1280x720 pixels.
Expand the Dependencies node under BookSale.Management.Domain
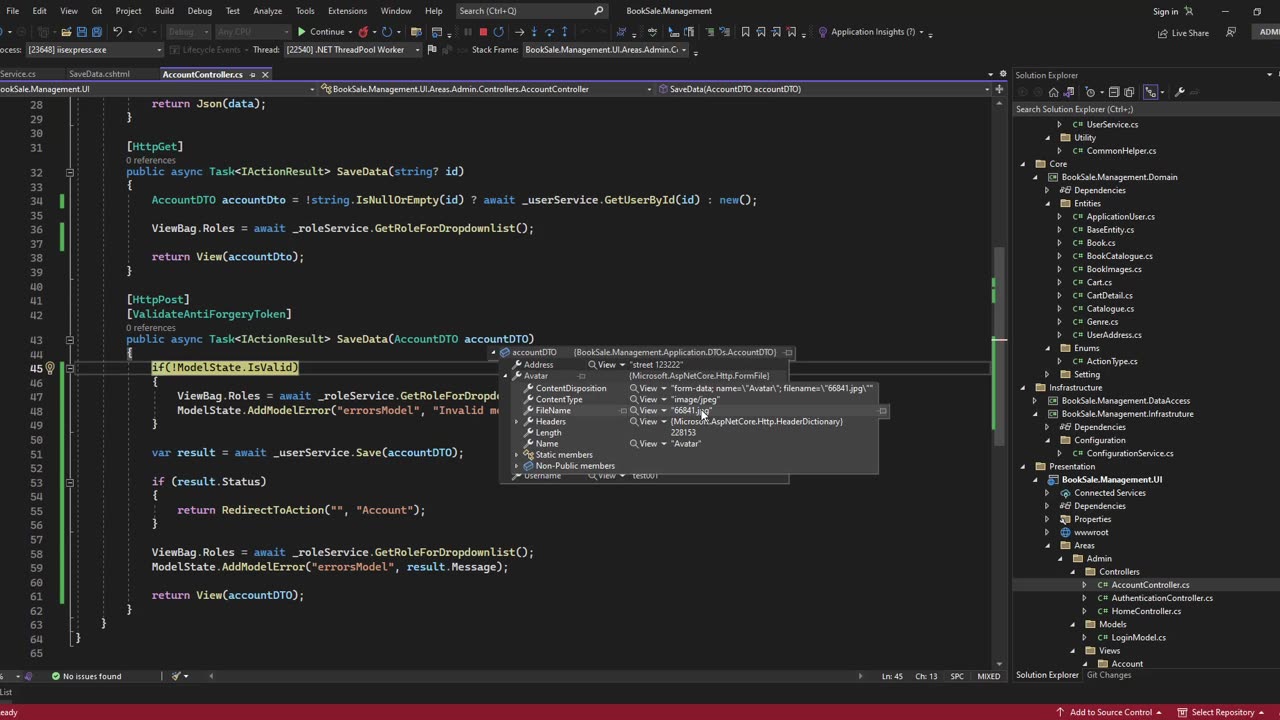1048,190
